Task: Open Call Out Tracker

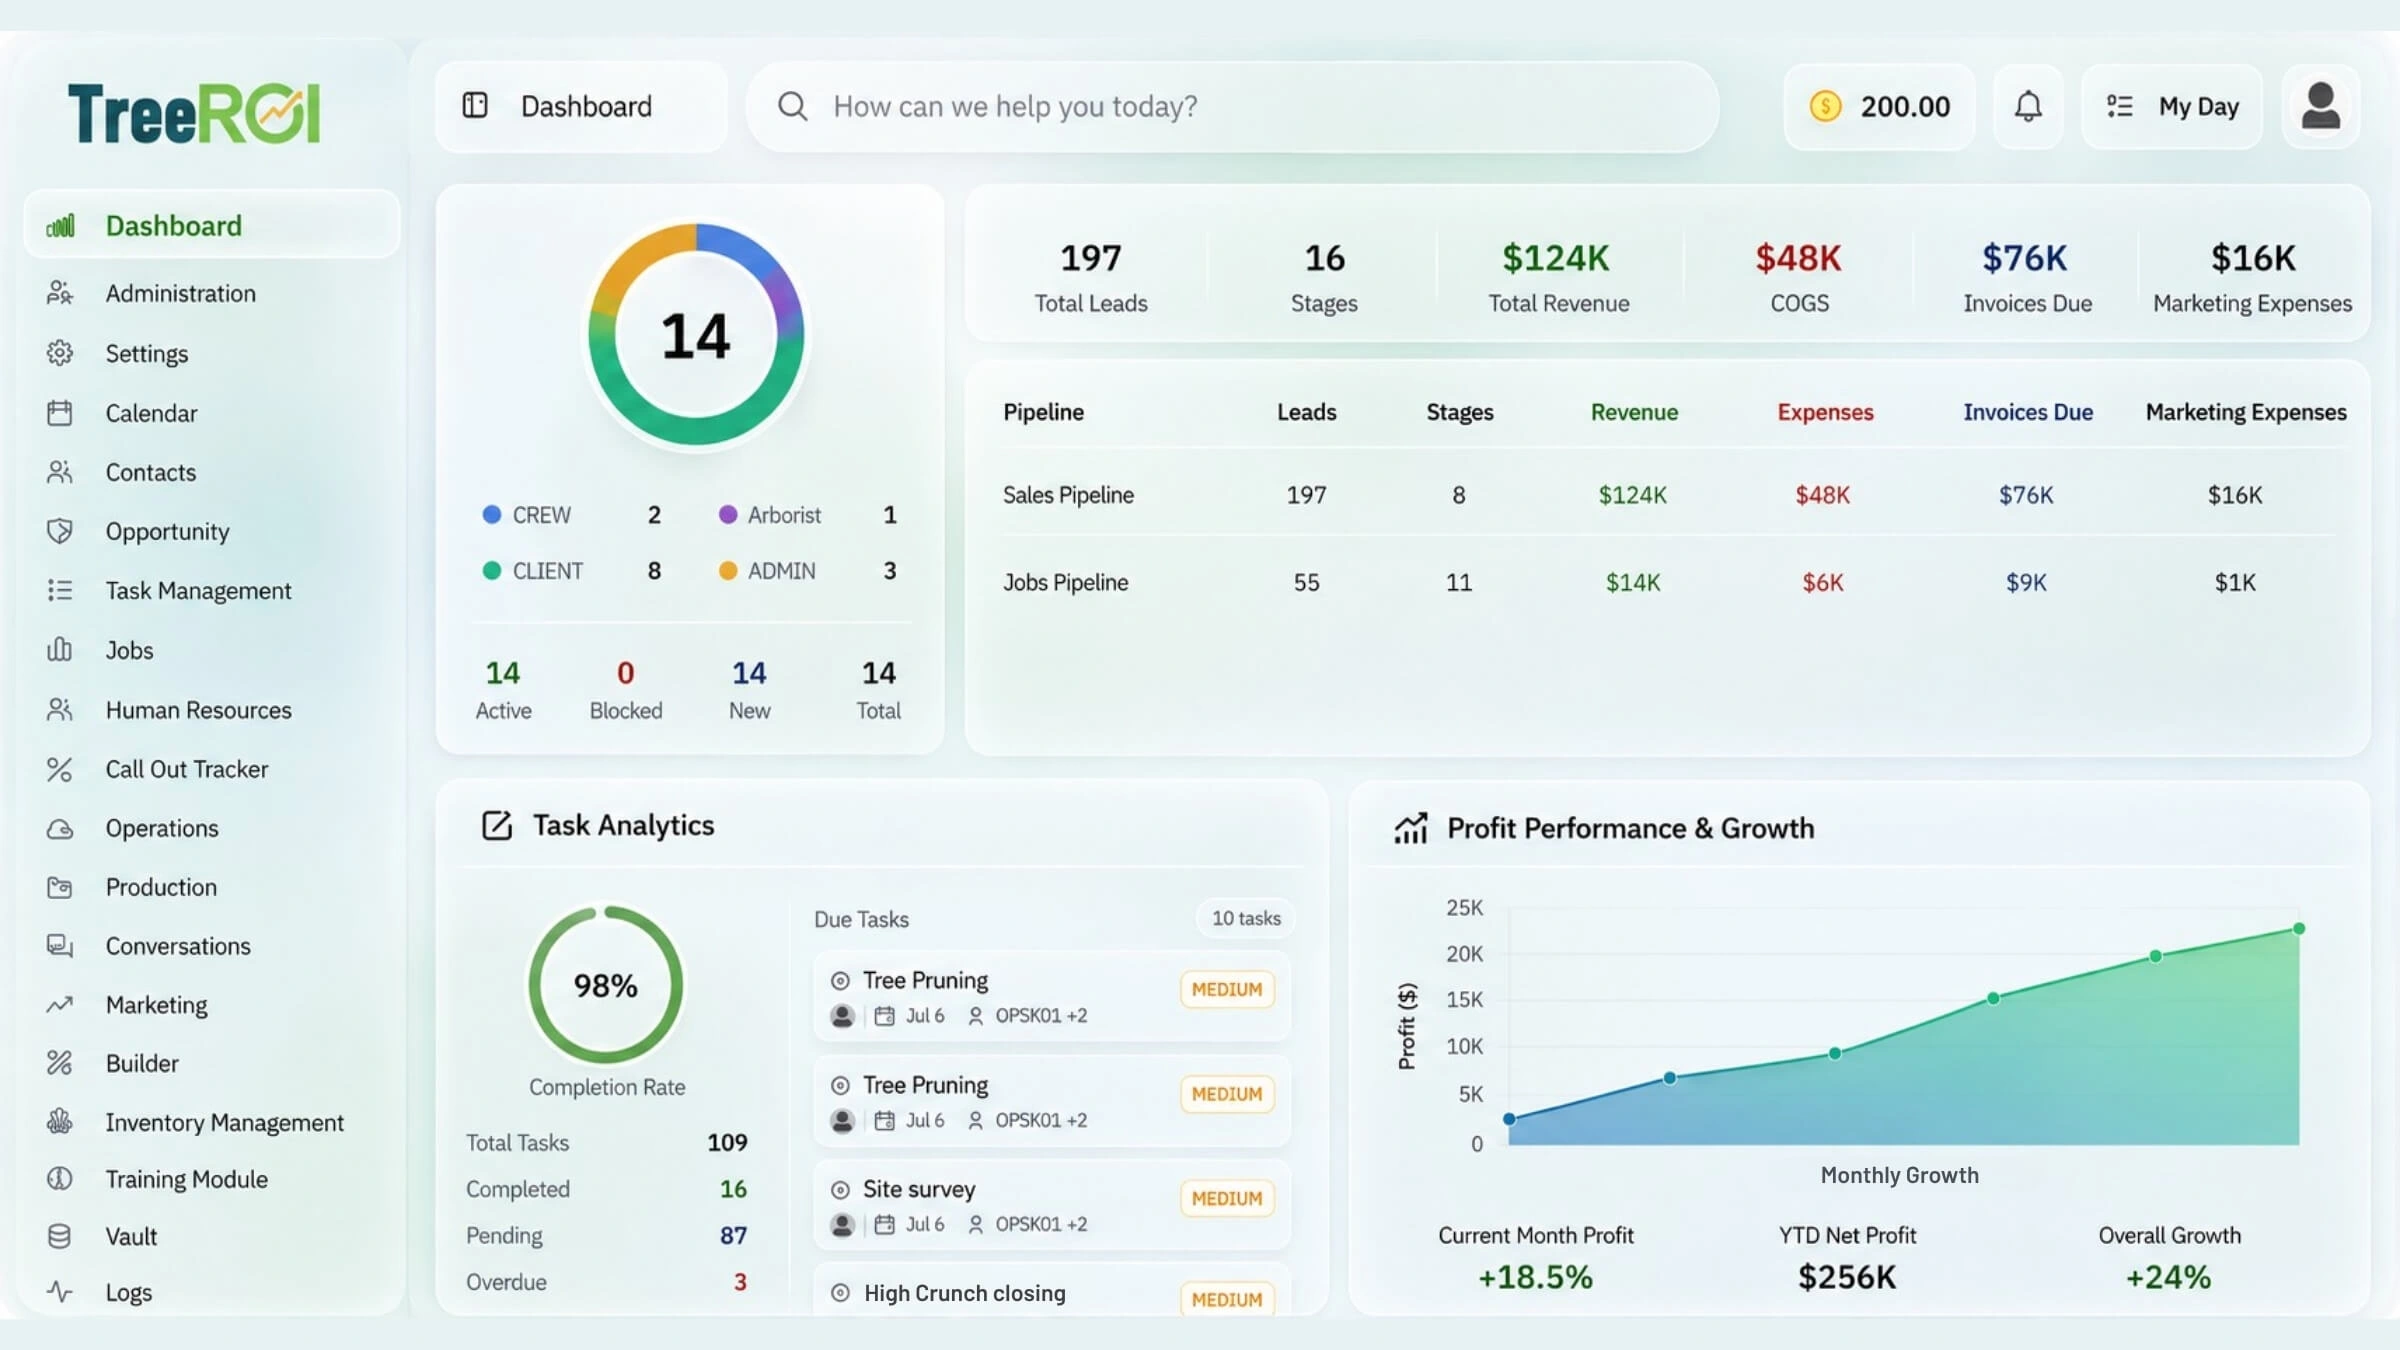Action: [x=187, y=769]
